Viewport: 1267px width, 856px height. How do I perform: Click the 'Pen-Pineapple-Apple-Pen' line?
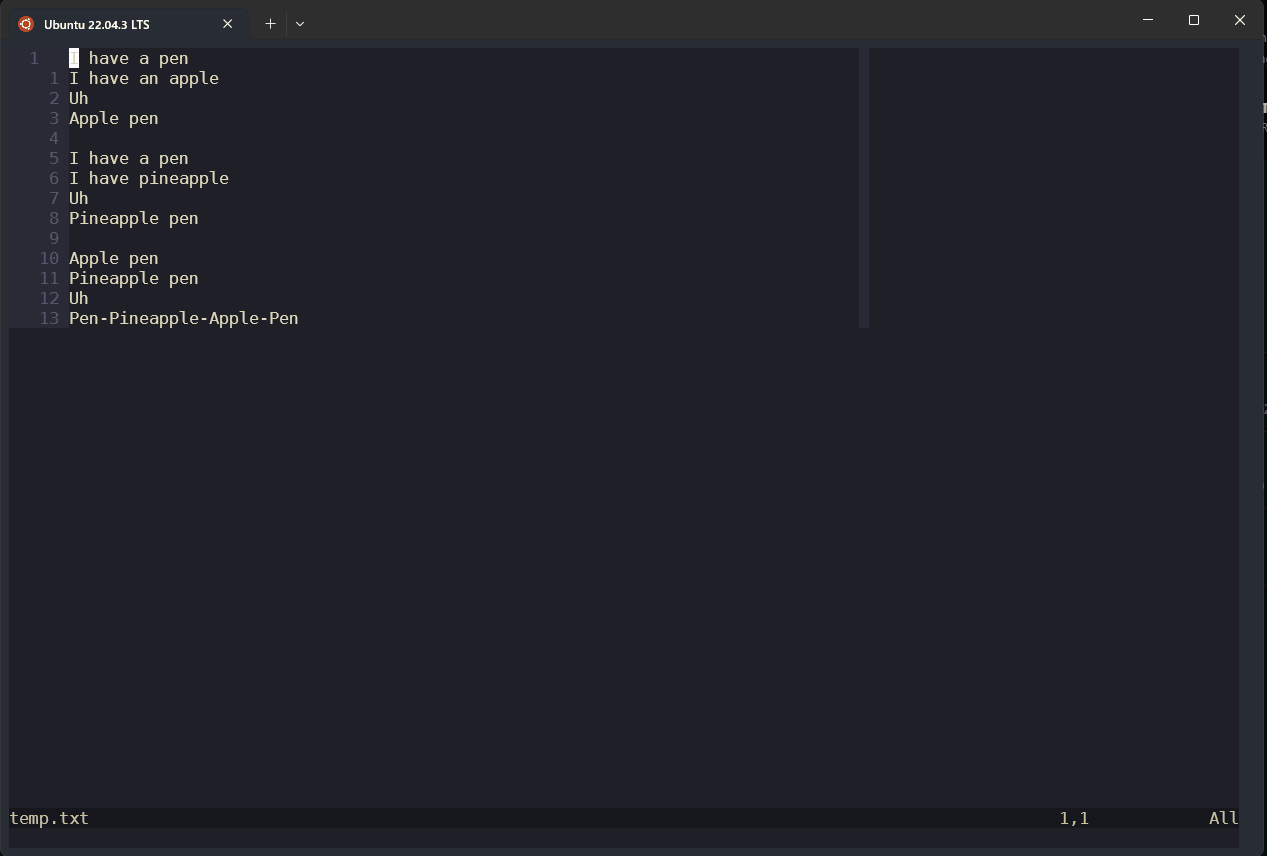(x=183, y=318)
